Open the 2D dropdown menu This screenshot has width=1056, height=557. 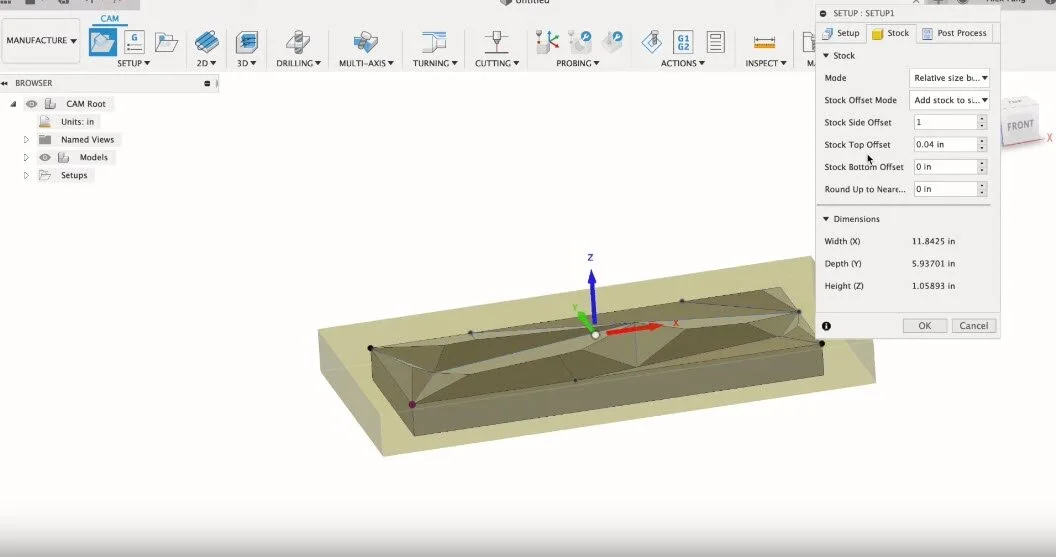pyautogui.click(x=206, y=63)
